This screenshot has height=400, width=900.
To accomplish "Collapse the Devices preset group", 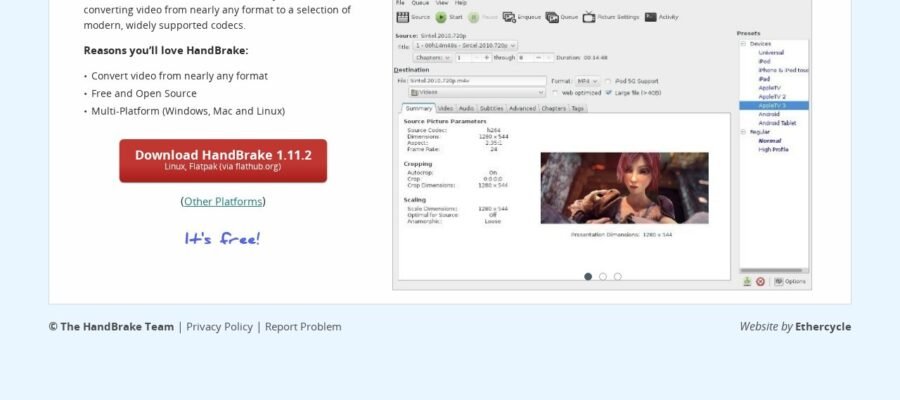I will tap(743, 44).
